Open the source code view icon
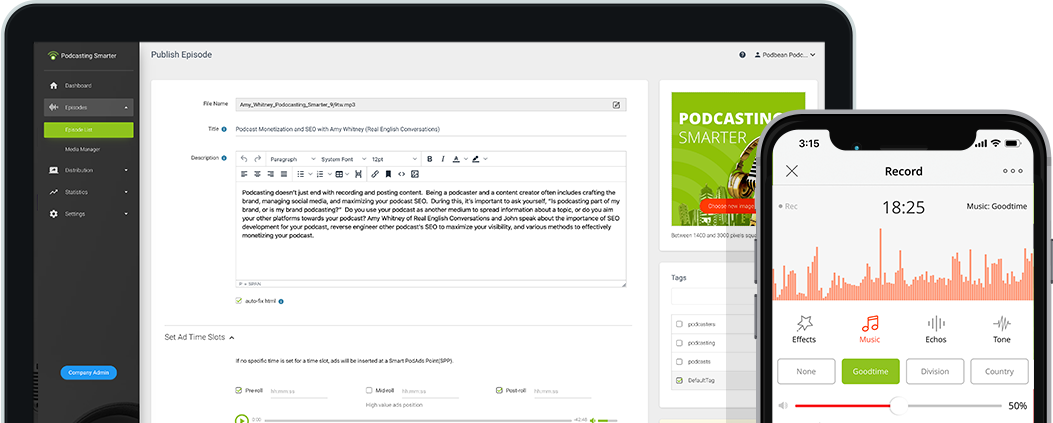The height and width of the screenshot is (423, 1053). (x=401, y=174)
